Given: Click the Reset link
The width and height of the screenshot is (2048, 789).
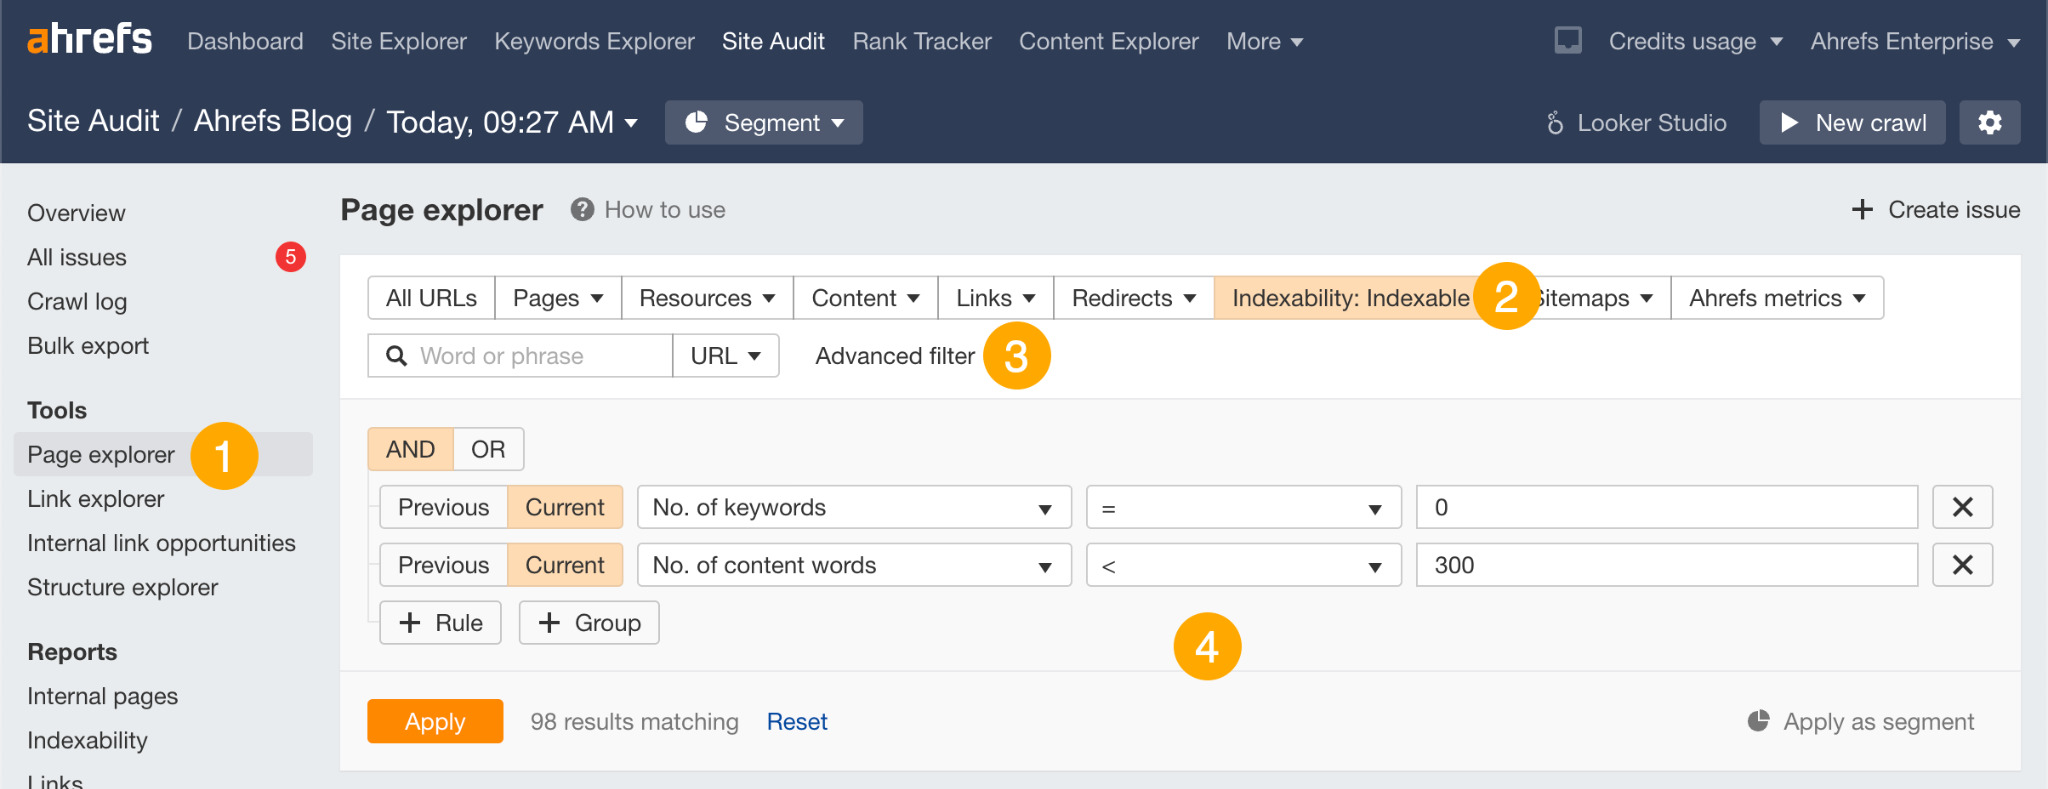Looking at the screenshot, I should click(797, 721).
